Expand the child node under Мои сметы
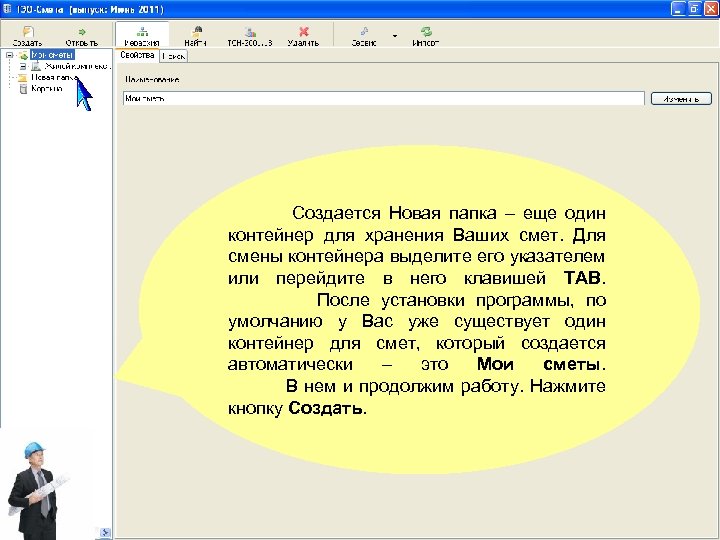720x540 pixels. (22, 66)
